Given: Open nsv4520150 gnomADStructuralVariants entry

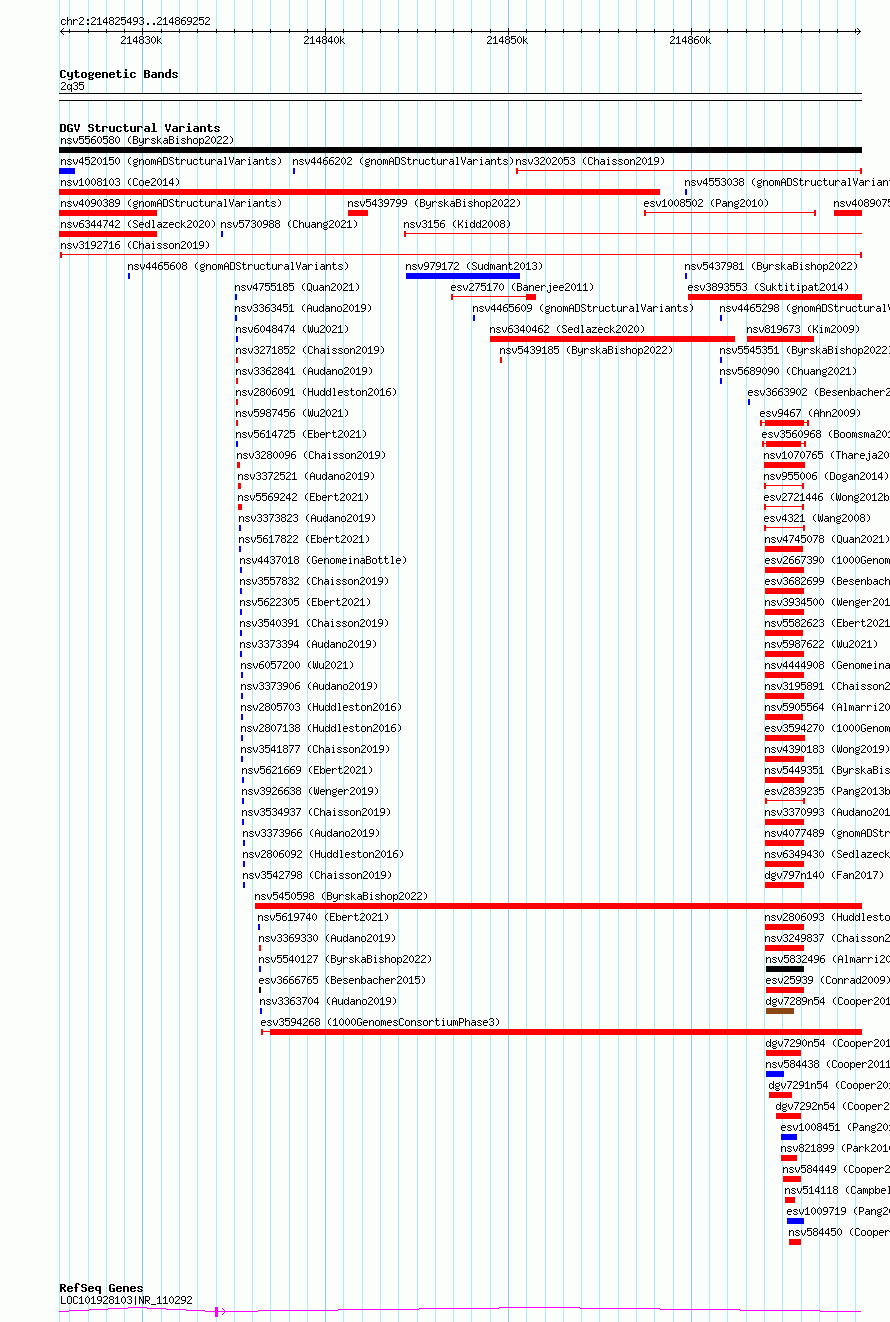Looking at the screenshot, I should coord(171,161).
